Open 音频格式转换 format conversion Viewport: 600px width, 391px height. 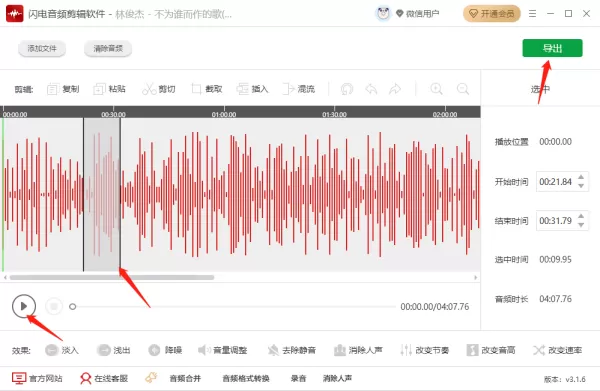[x=246, y=378]
